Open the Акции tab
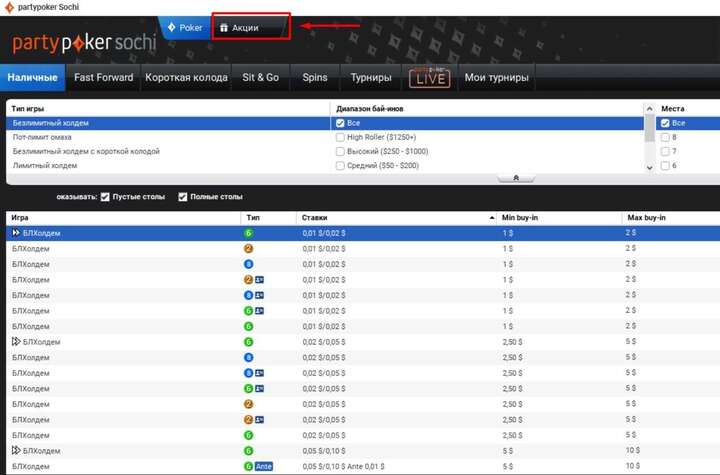 (x=250, y=28)
